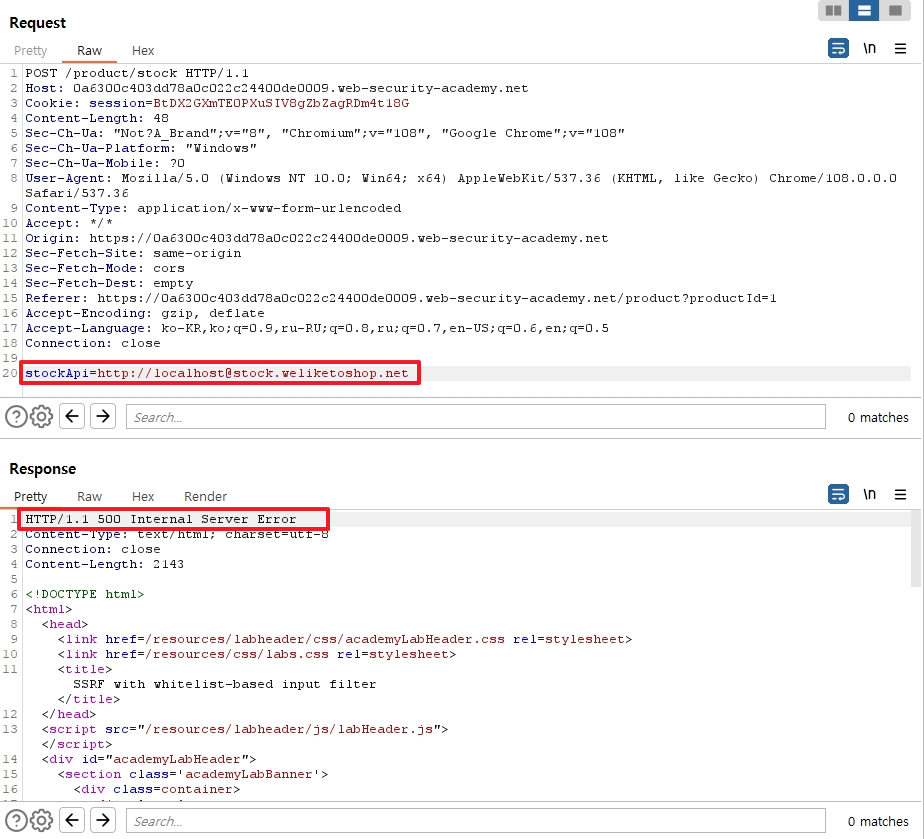Click the labs.css link line
924x839 pixels.
(x=257, y=654)
